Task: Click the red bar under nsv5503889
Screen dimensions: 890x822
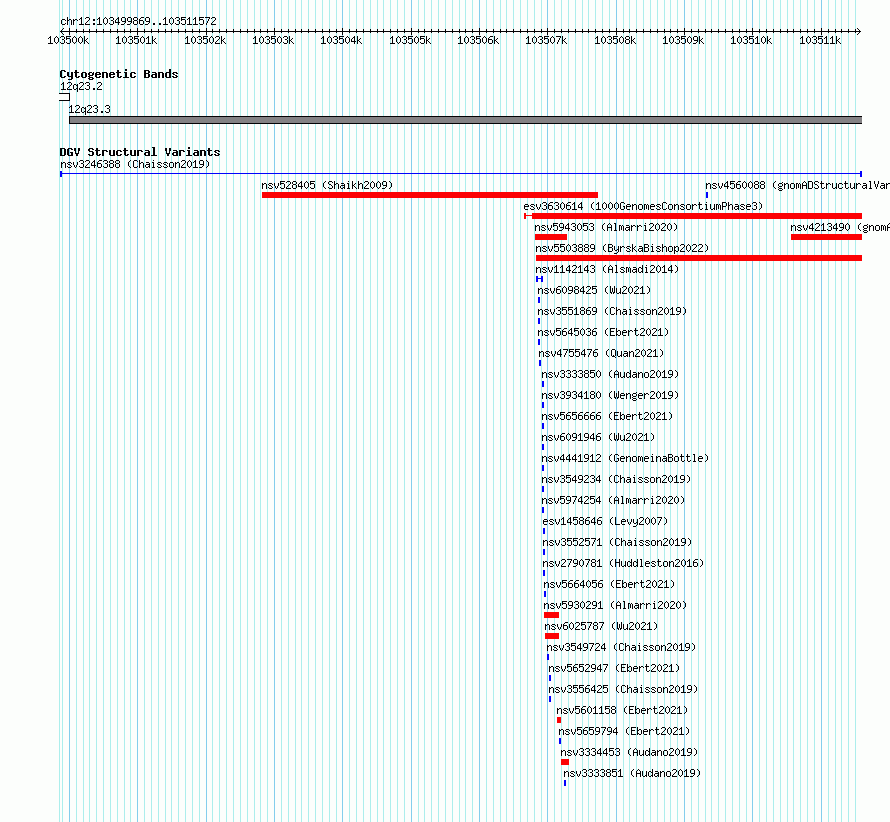Action: pyautogui.click(x=699, y=258)
